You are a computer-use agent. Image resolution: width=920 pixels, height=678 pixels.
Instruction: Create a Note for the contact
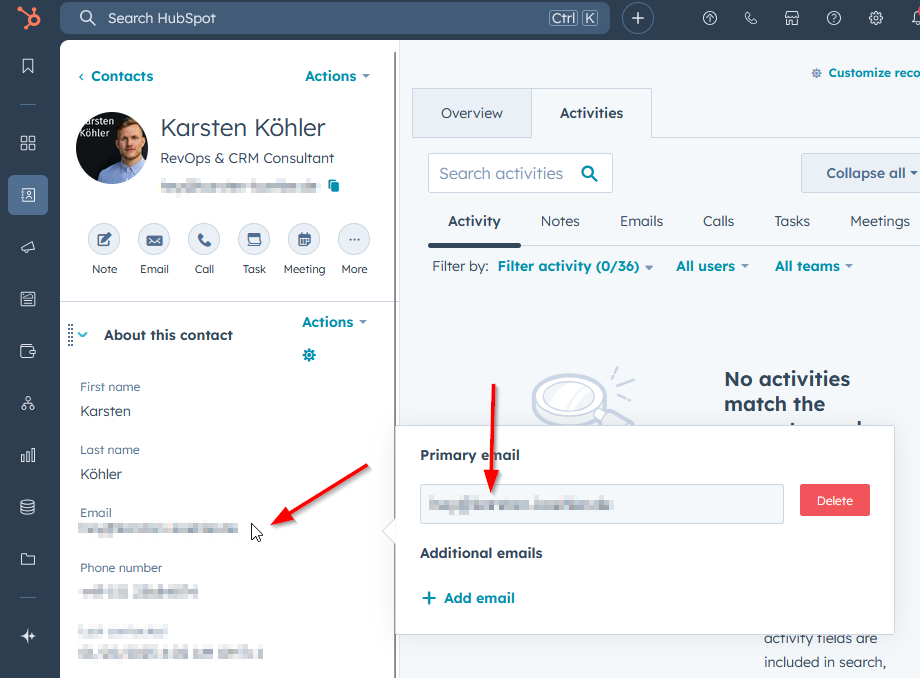click(104, 239)
